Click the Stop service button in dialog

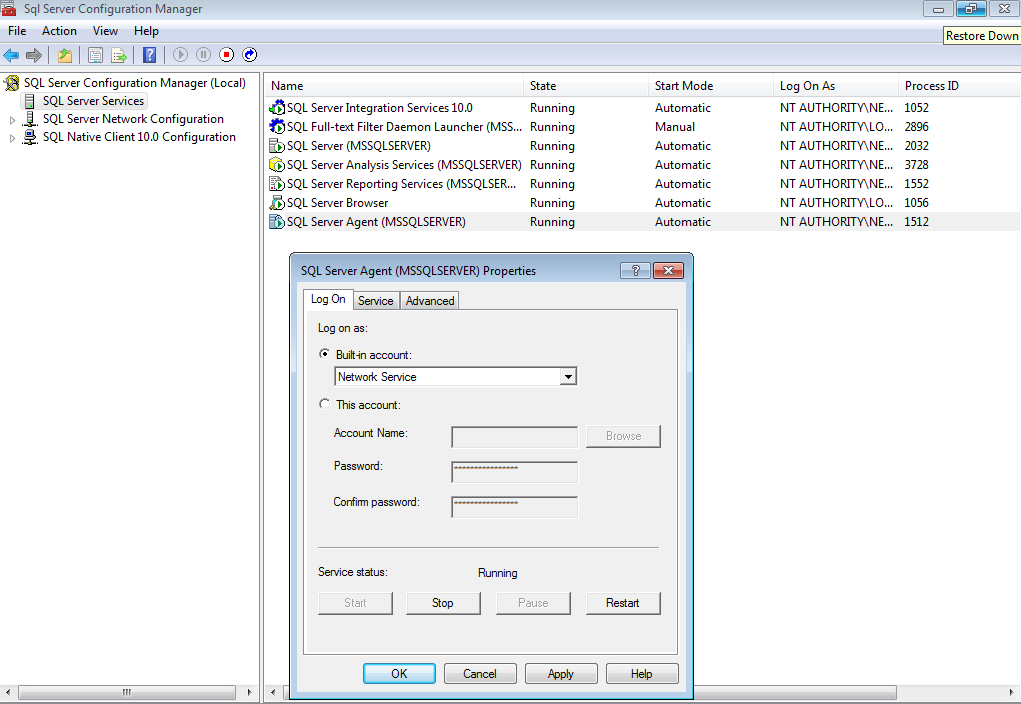443,603
